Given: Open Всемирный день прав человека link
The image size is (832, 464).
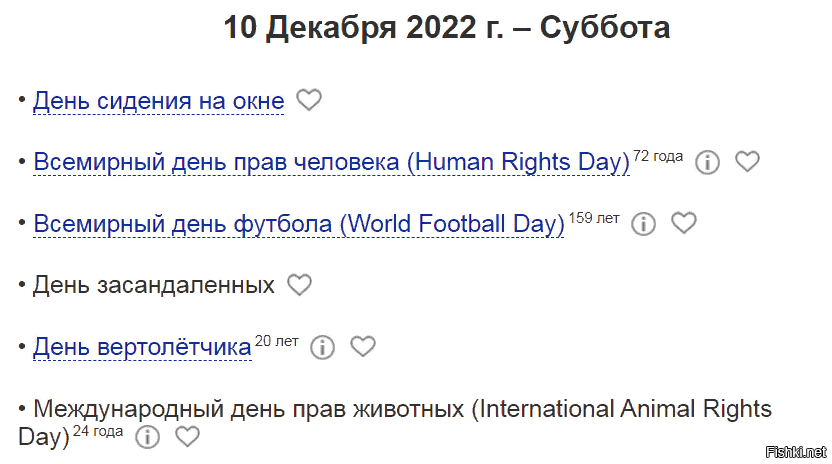Looking at the screenshot, I should 331,162.
